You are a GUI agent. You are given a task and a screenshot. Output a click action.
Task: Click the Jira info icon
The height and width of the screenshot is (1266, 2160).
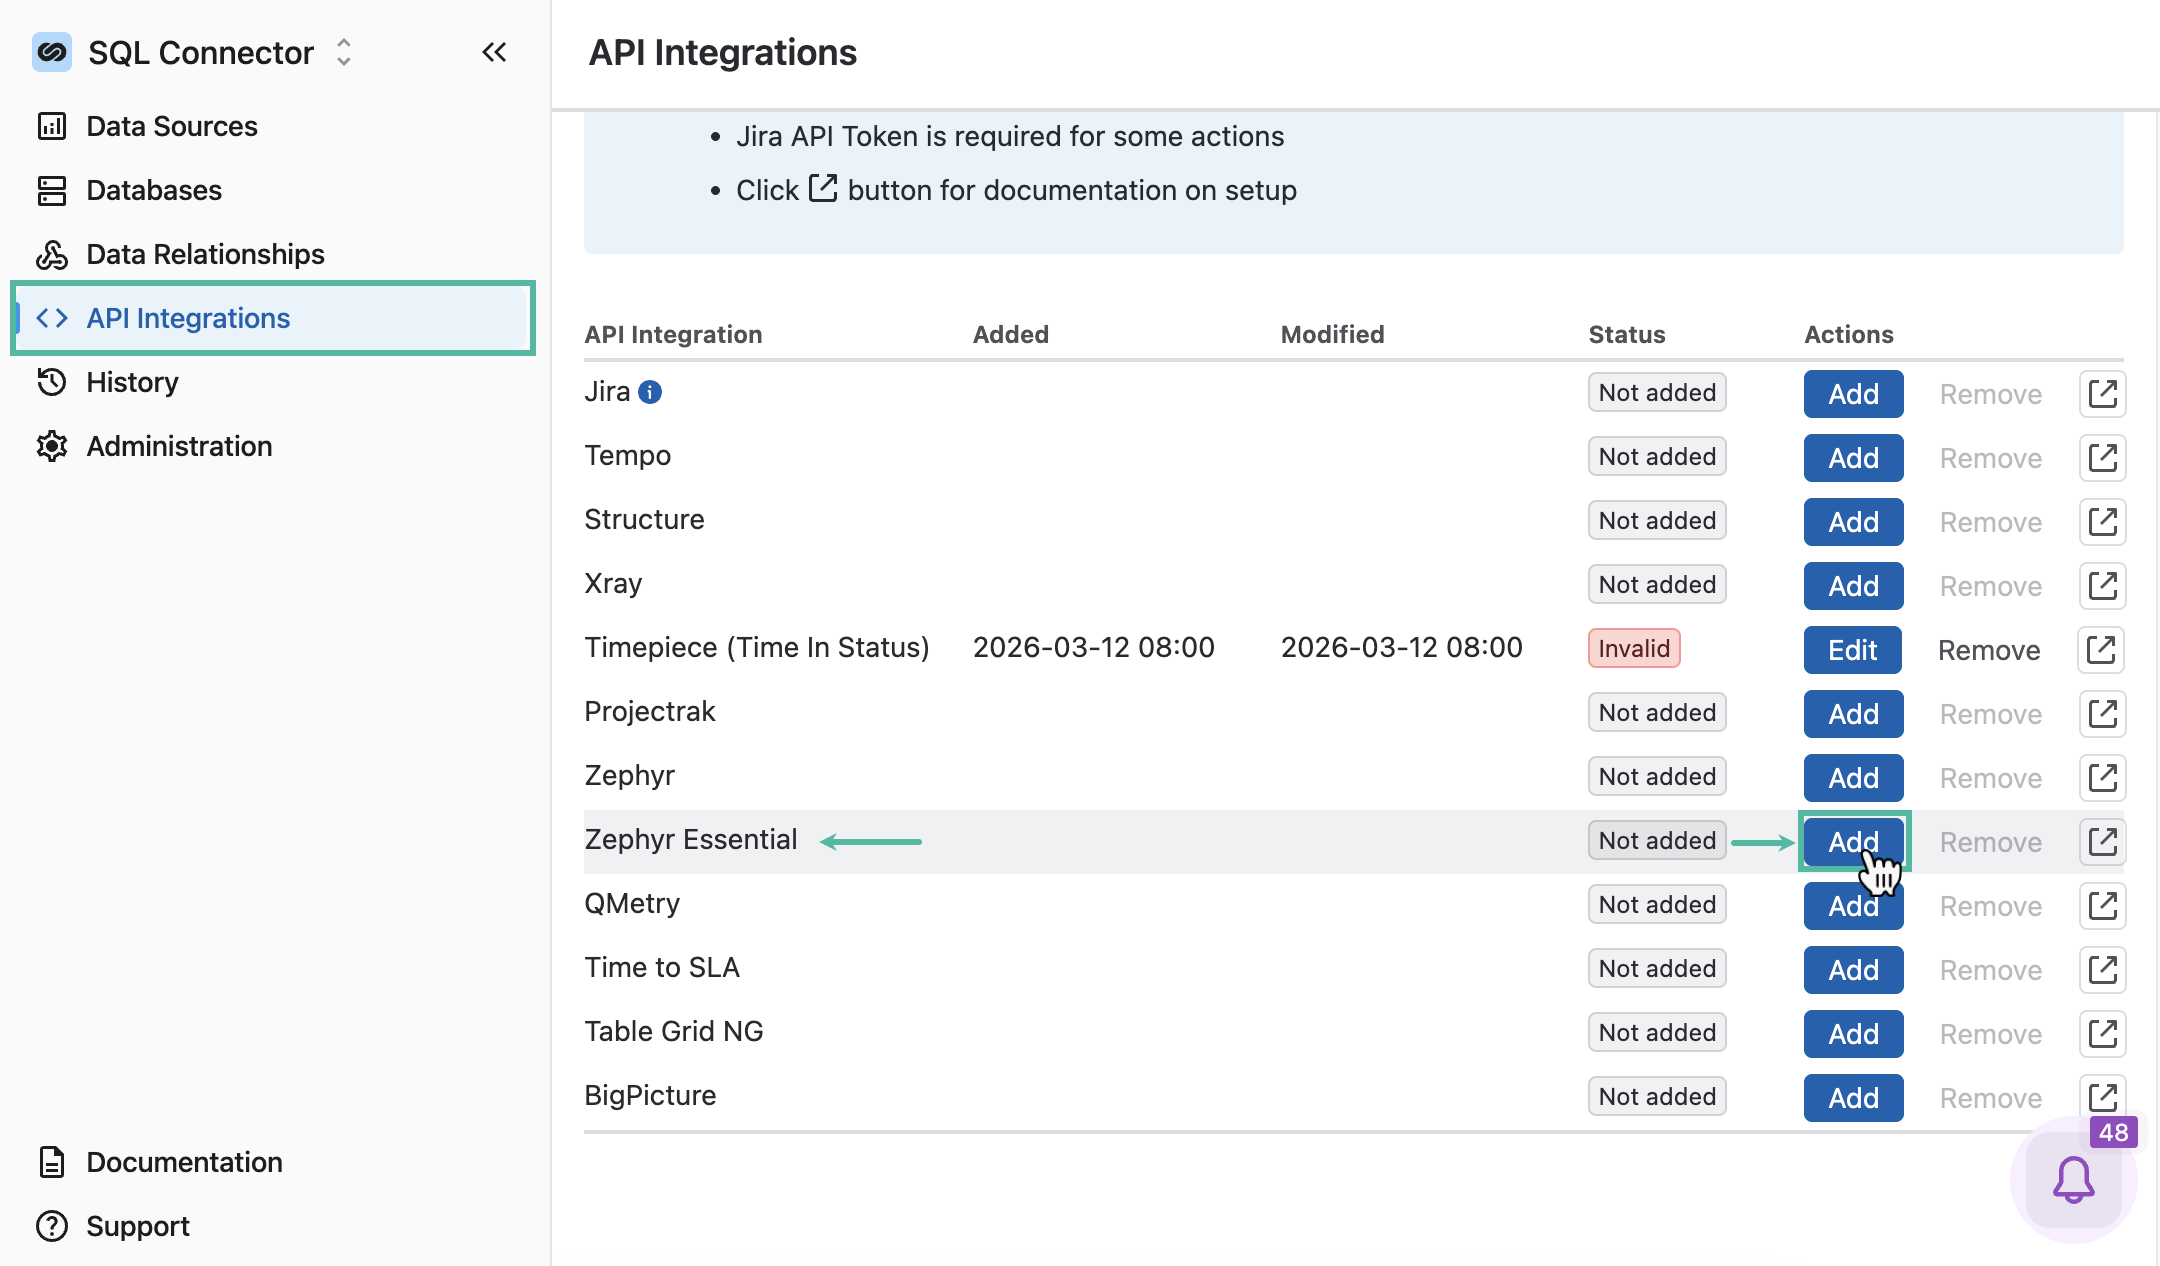(x=650, y=392)
